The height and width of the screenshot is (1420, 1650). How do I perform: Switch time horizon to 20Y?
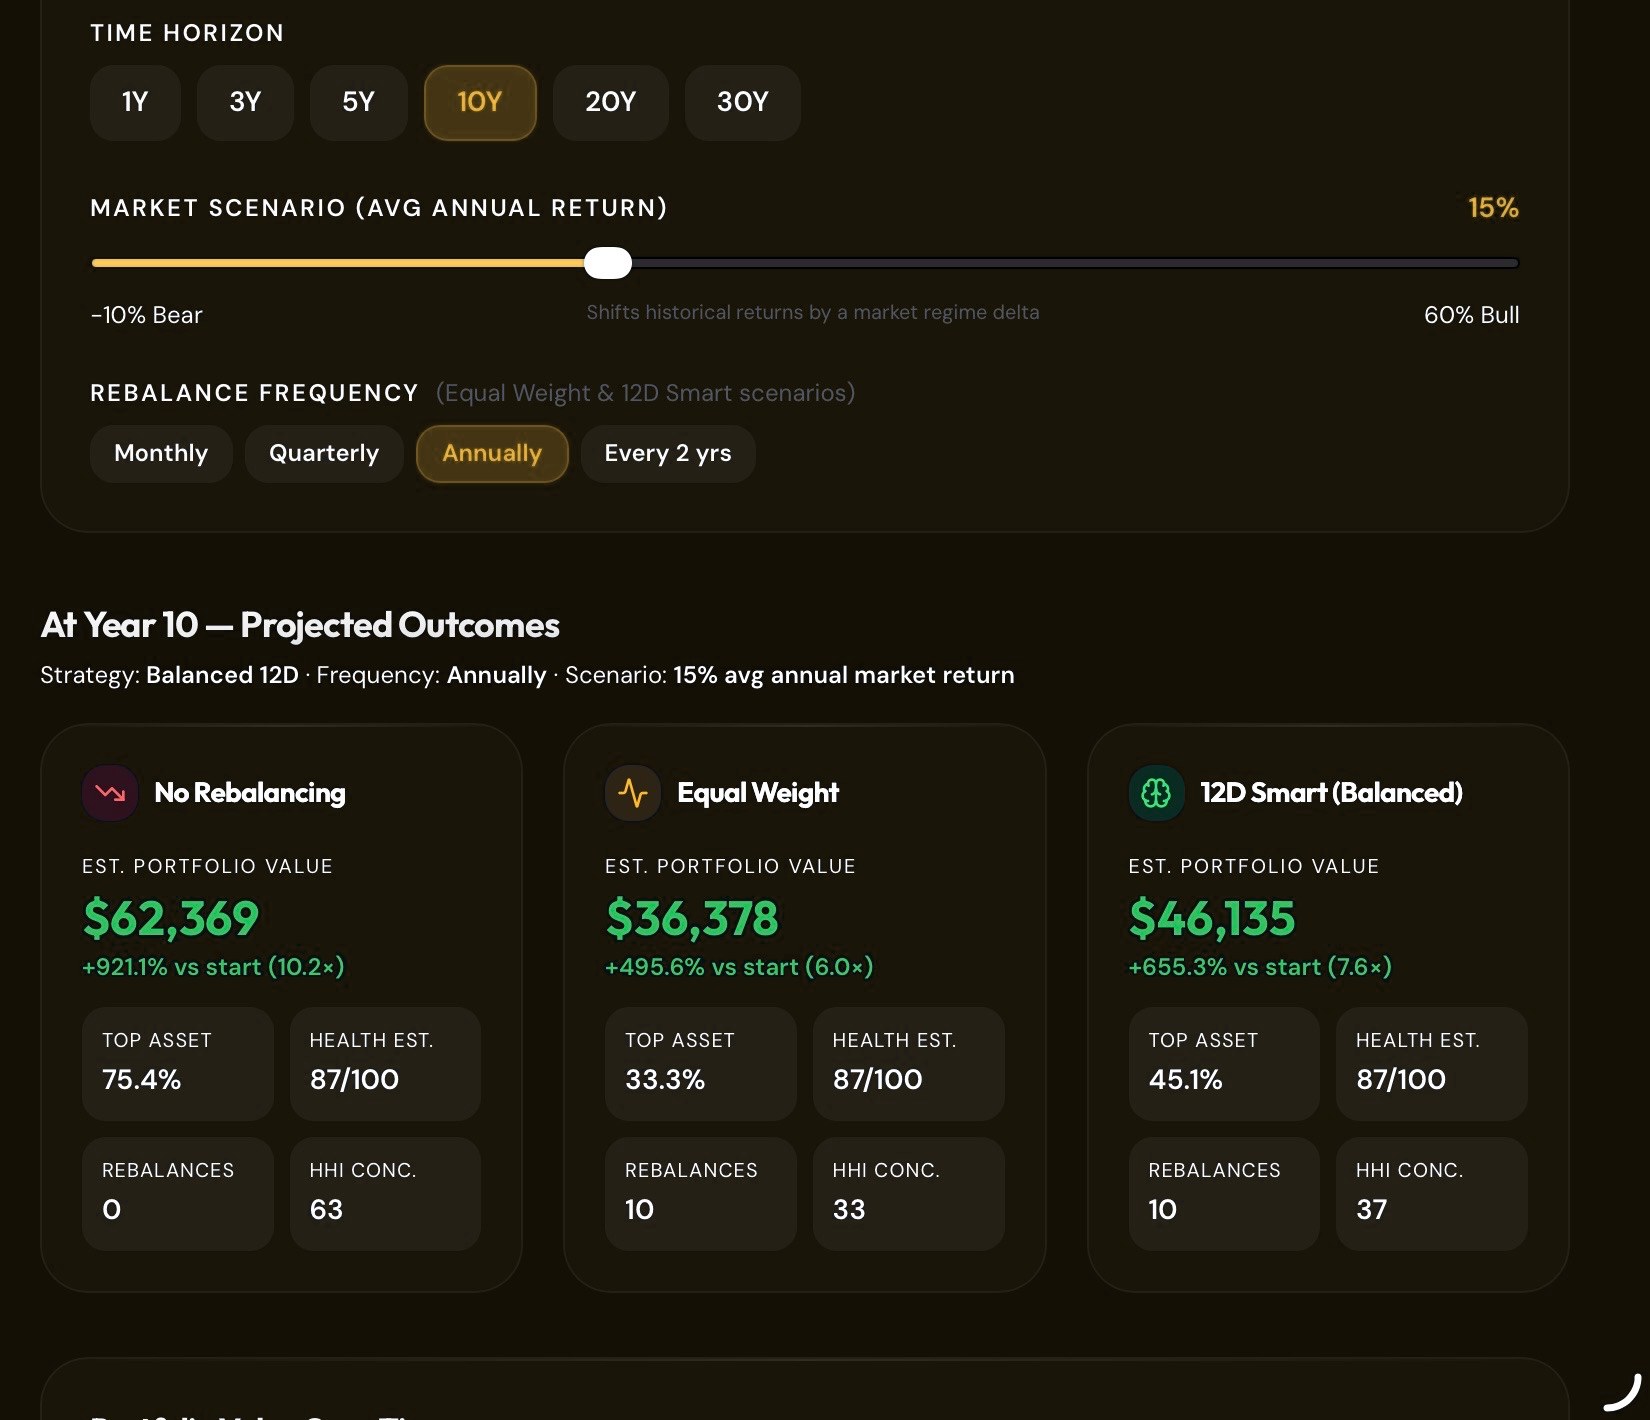[611, 102]
